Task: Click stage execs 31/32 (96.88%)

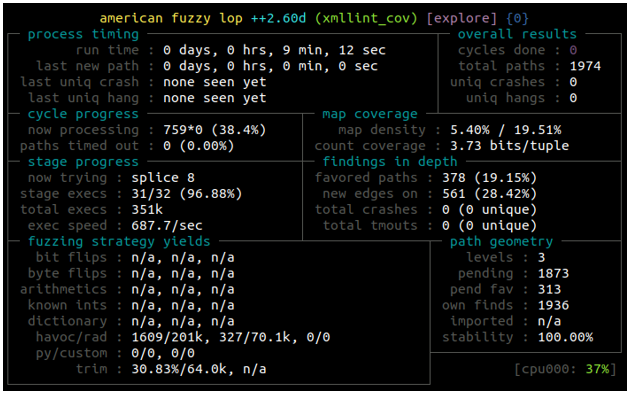Action: click(187, 194)
